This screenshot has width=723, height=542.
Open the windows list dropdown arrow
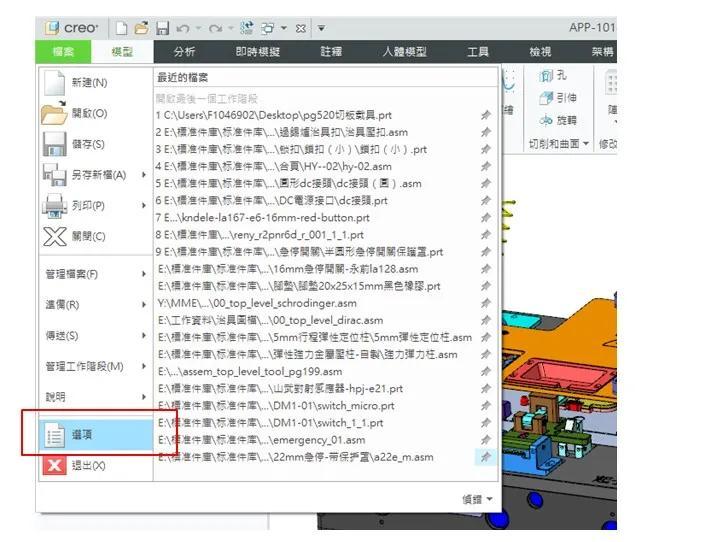284,29
